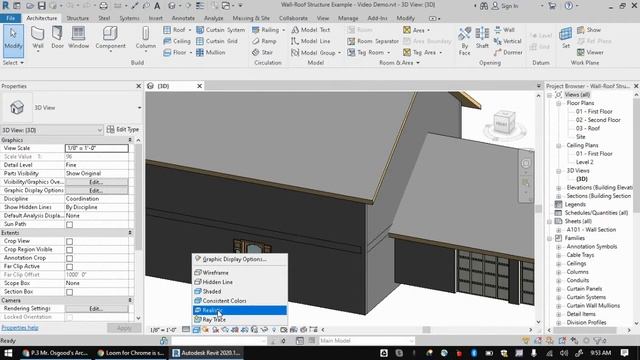Toggle the Crop Region Visible checkbox
Image resolution: width=640 pixels, height=360 pixels.
coord(69,250)
